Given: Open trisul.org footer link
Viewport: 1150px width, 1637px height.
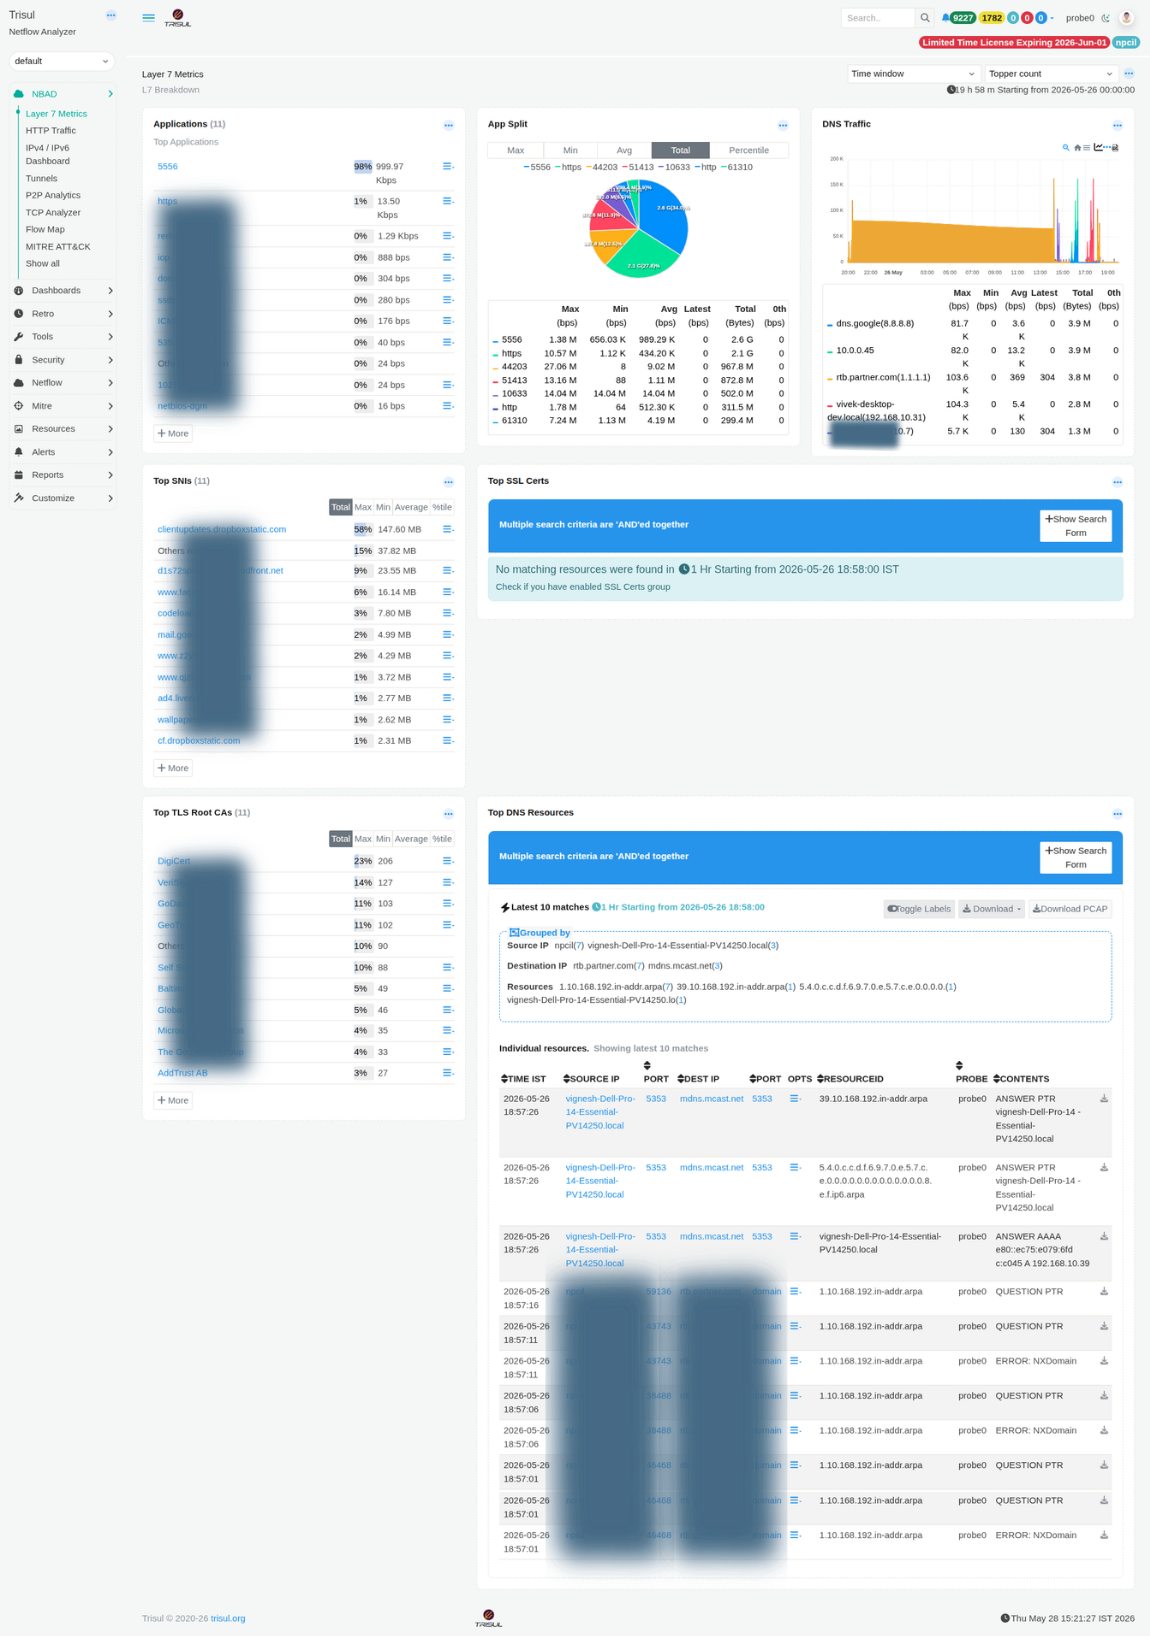Looking at the screenshot, I should [228, 1618].
